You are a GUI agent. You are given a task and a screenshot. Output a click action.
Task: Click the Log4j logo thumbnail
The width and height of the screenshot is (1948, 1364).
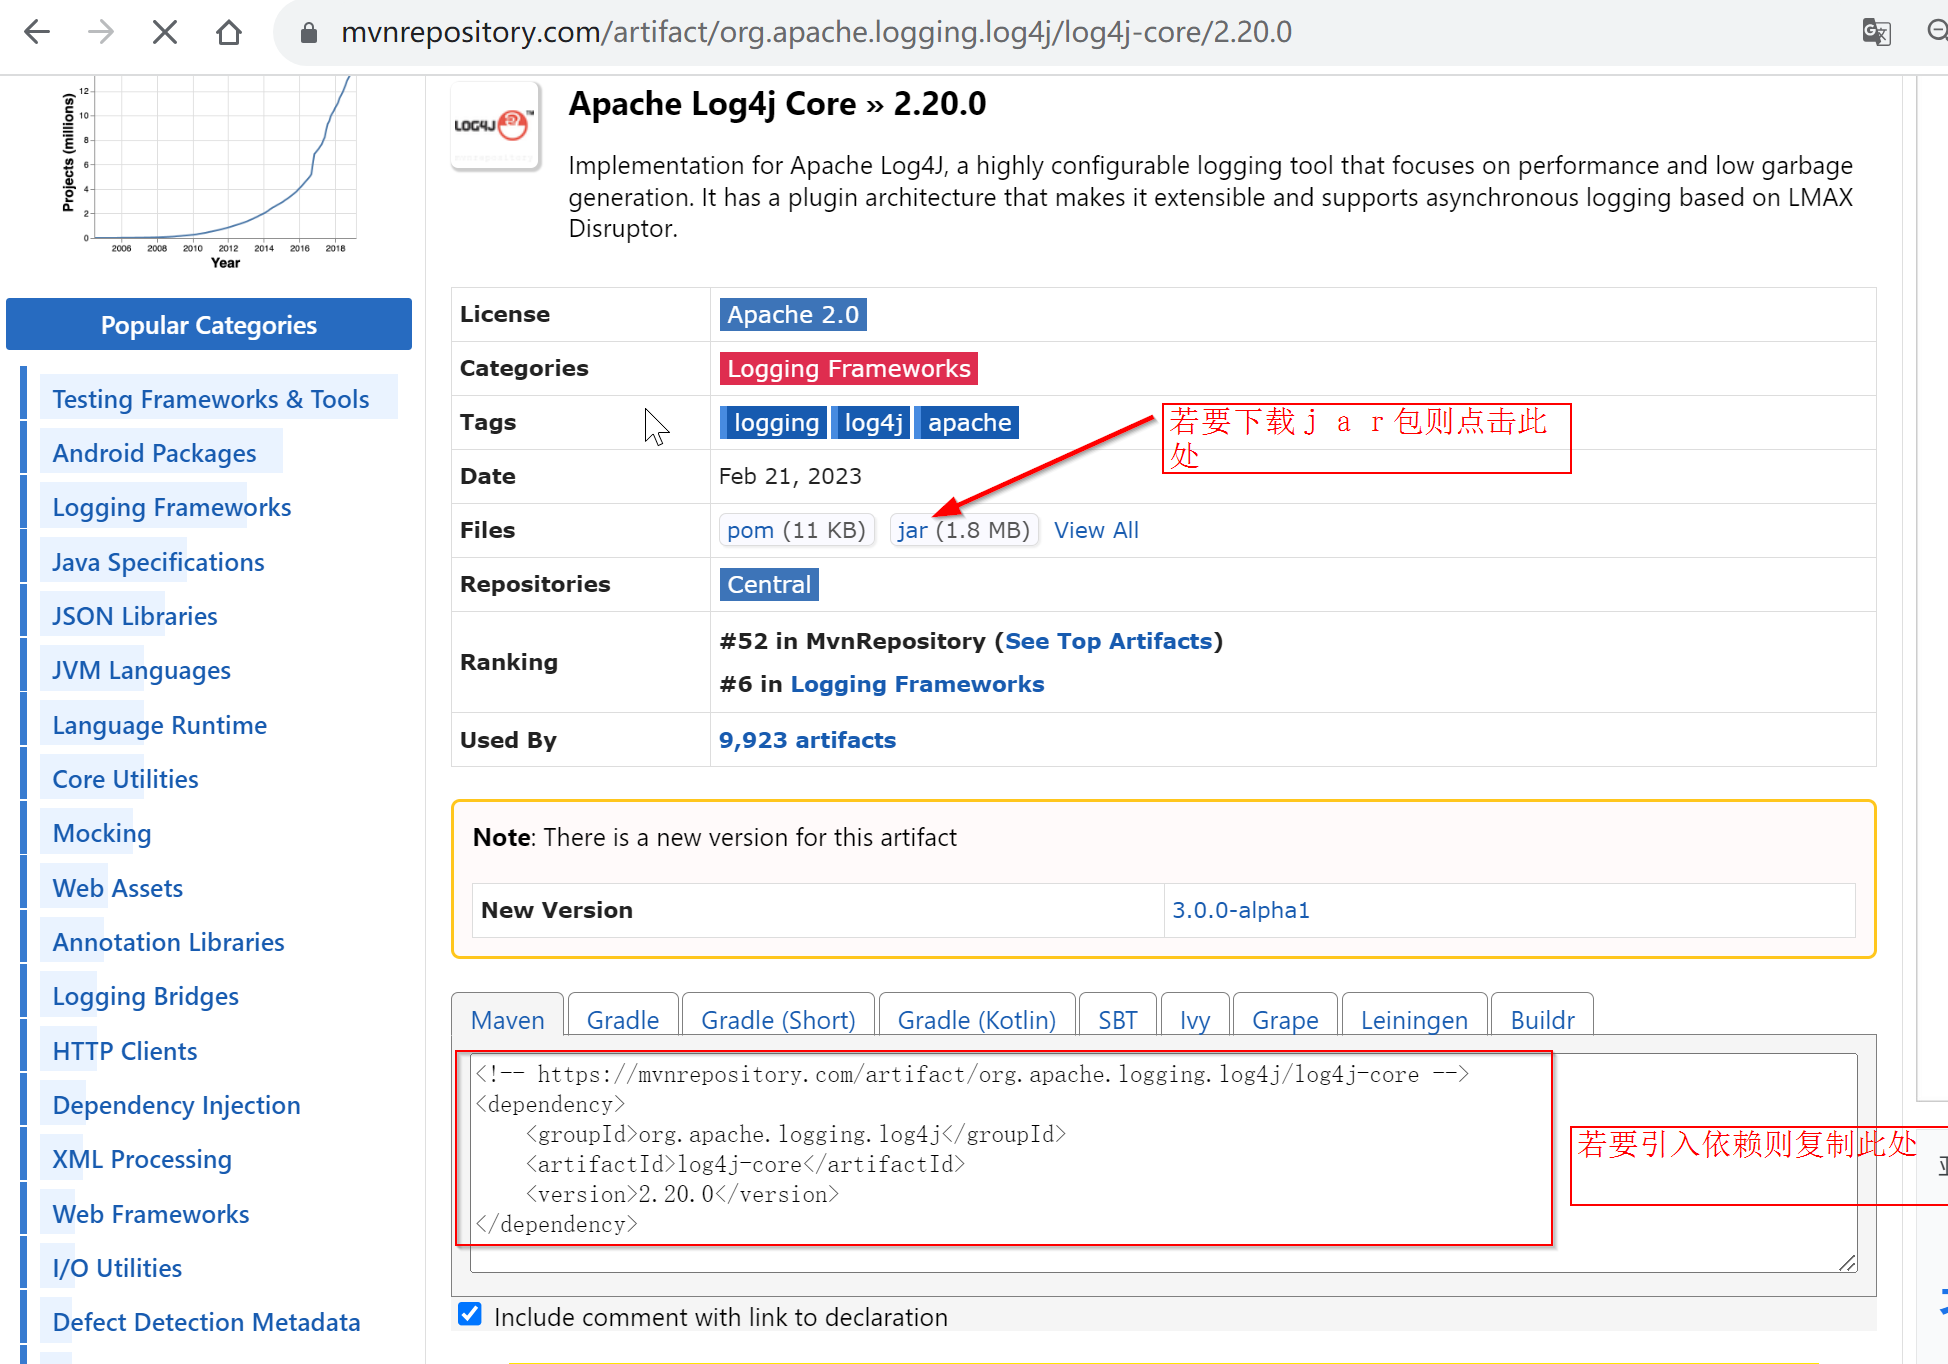pos(495,127)
